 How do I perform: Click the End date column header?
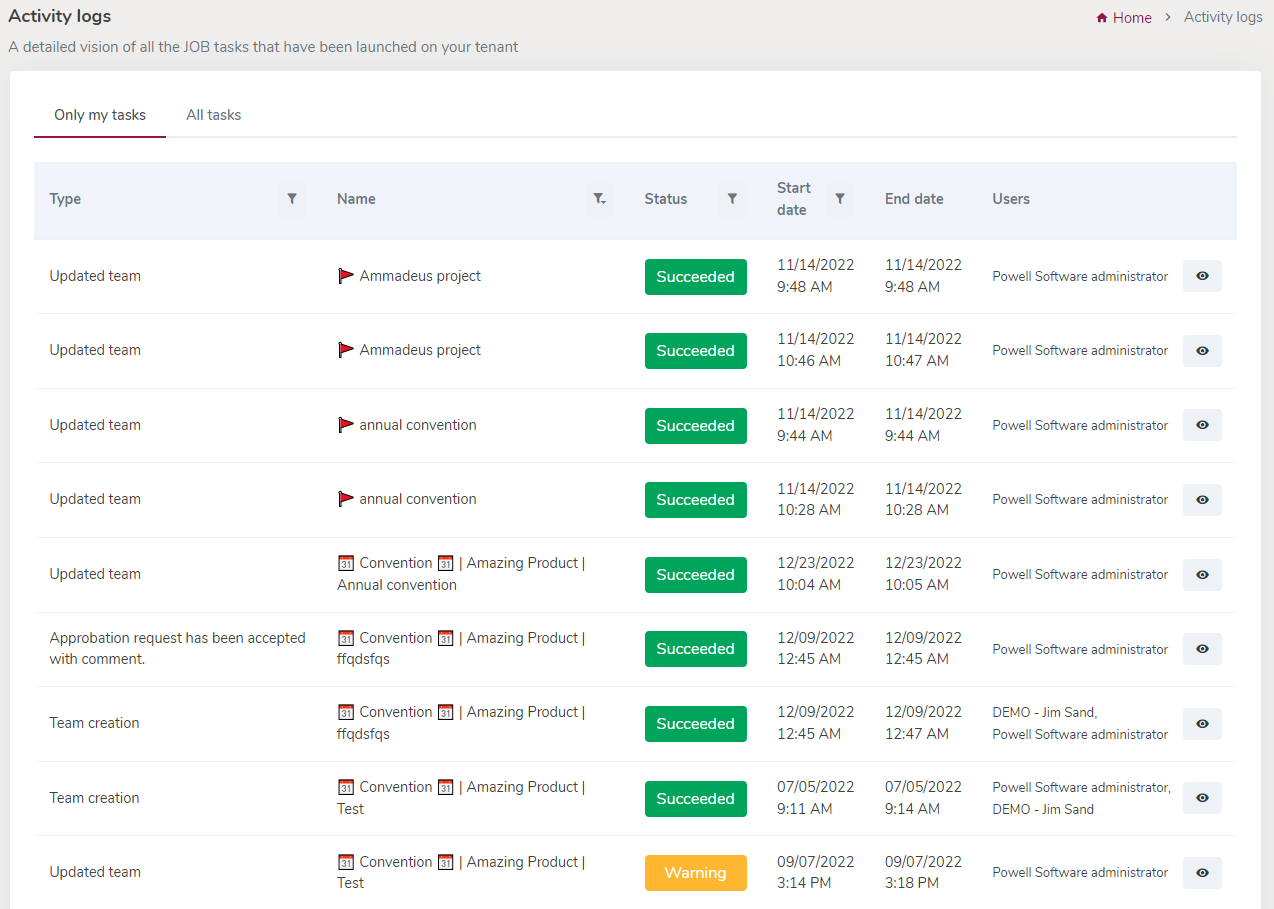914,199
